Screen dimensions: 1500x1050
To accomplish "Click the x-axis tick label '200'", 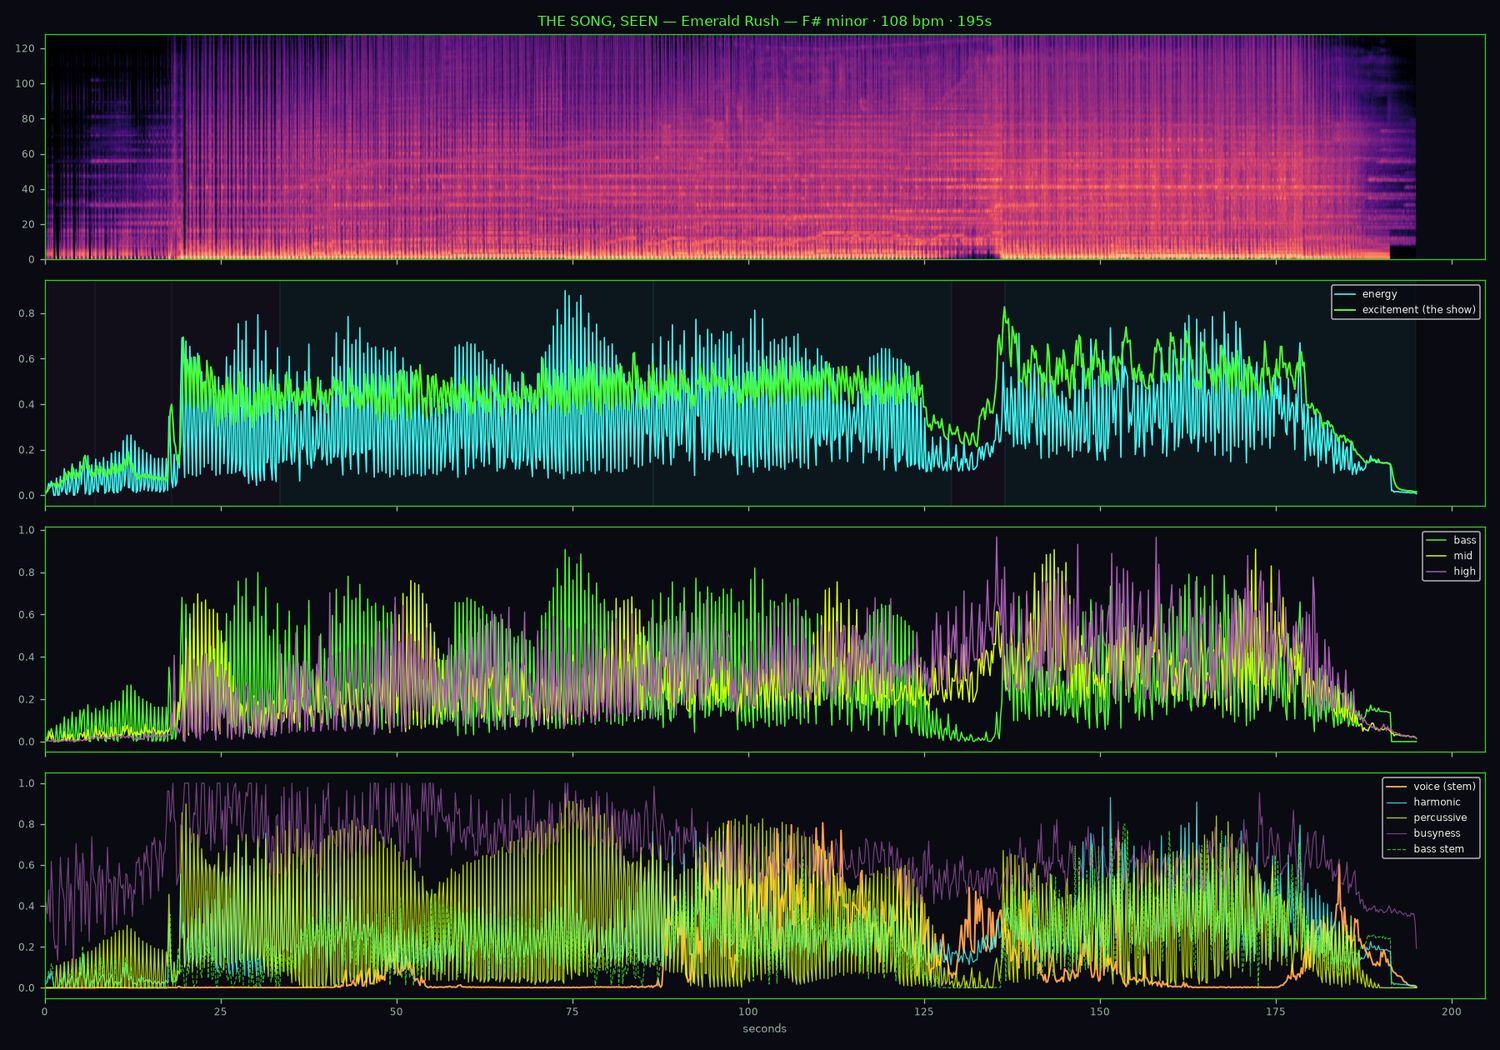I will 1451,1012.
